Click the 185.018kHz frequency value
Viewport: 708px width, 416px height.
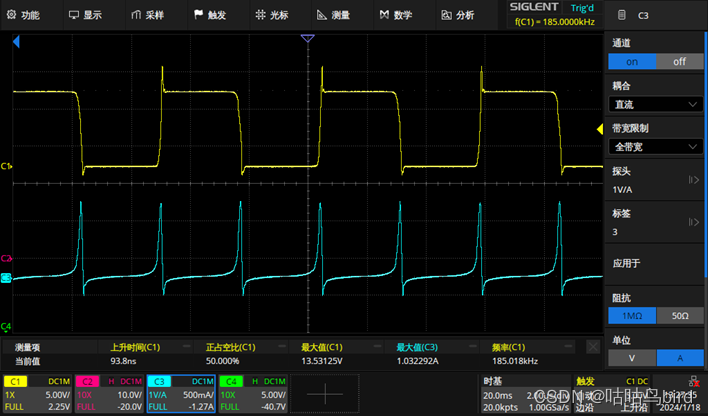(515, 361)
